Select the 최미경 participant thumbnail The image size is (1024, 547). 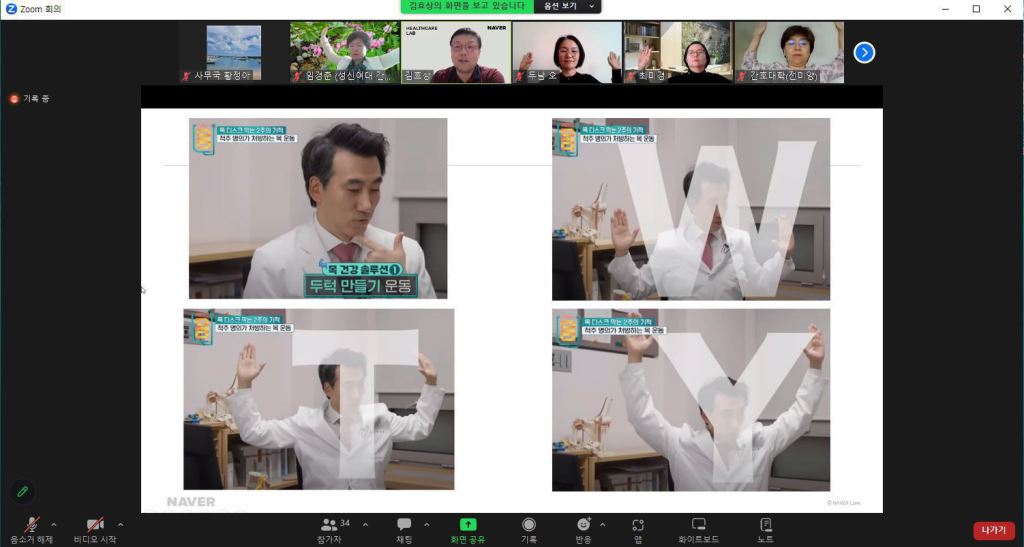point(678,52)
